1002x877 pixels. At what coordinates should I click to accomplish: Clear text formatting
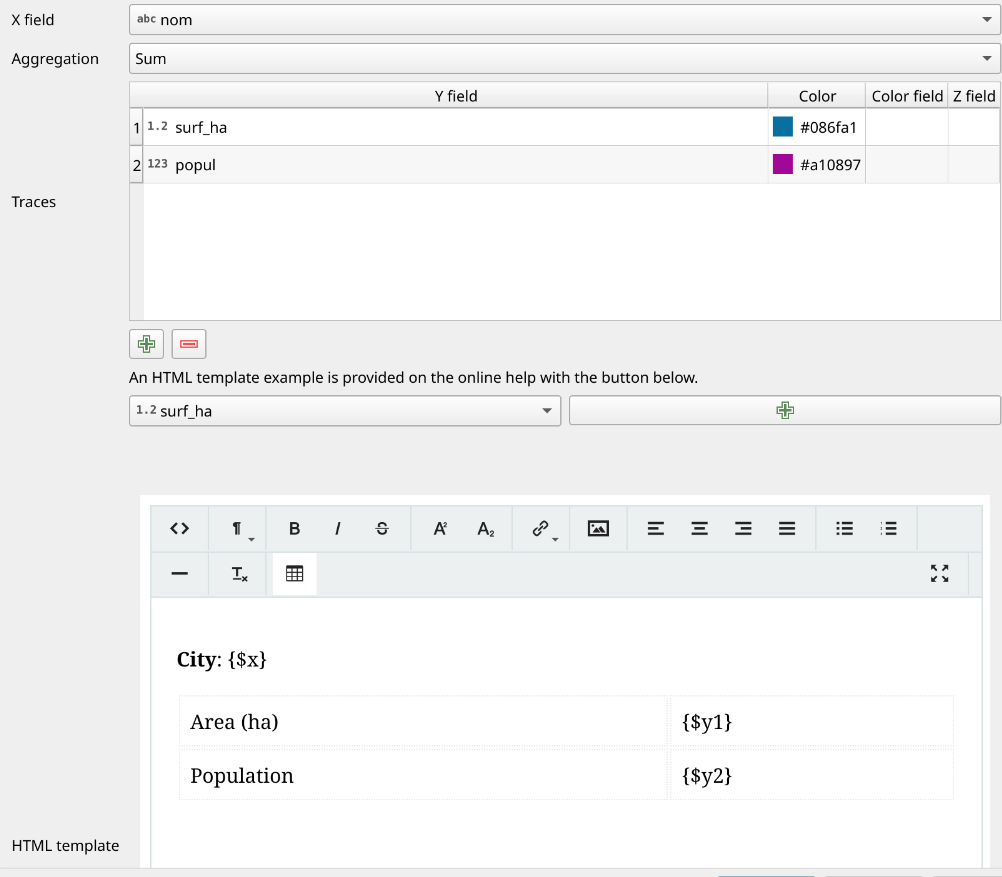tap(238, 574)
